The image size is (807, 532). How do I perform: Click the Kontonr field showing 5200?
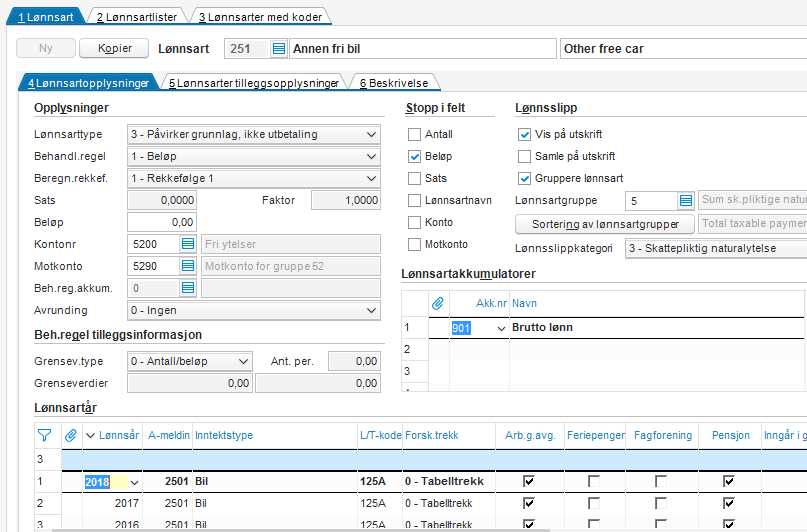[154, 244]
